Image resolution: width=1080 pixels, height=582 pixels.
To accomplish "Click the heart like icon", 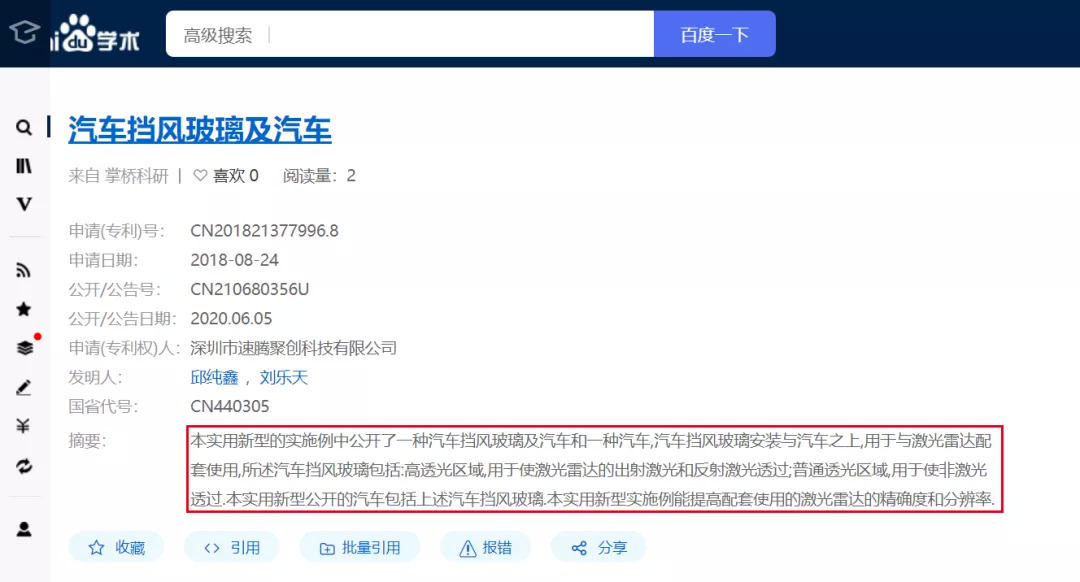I will click(200, 176).
